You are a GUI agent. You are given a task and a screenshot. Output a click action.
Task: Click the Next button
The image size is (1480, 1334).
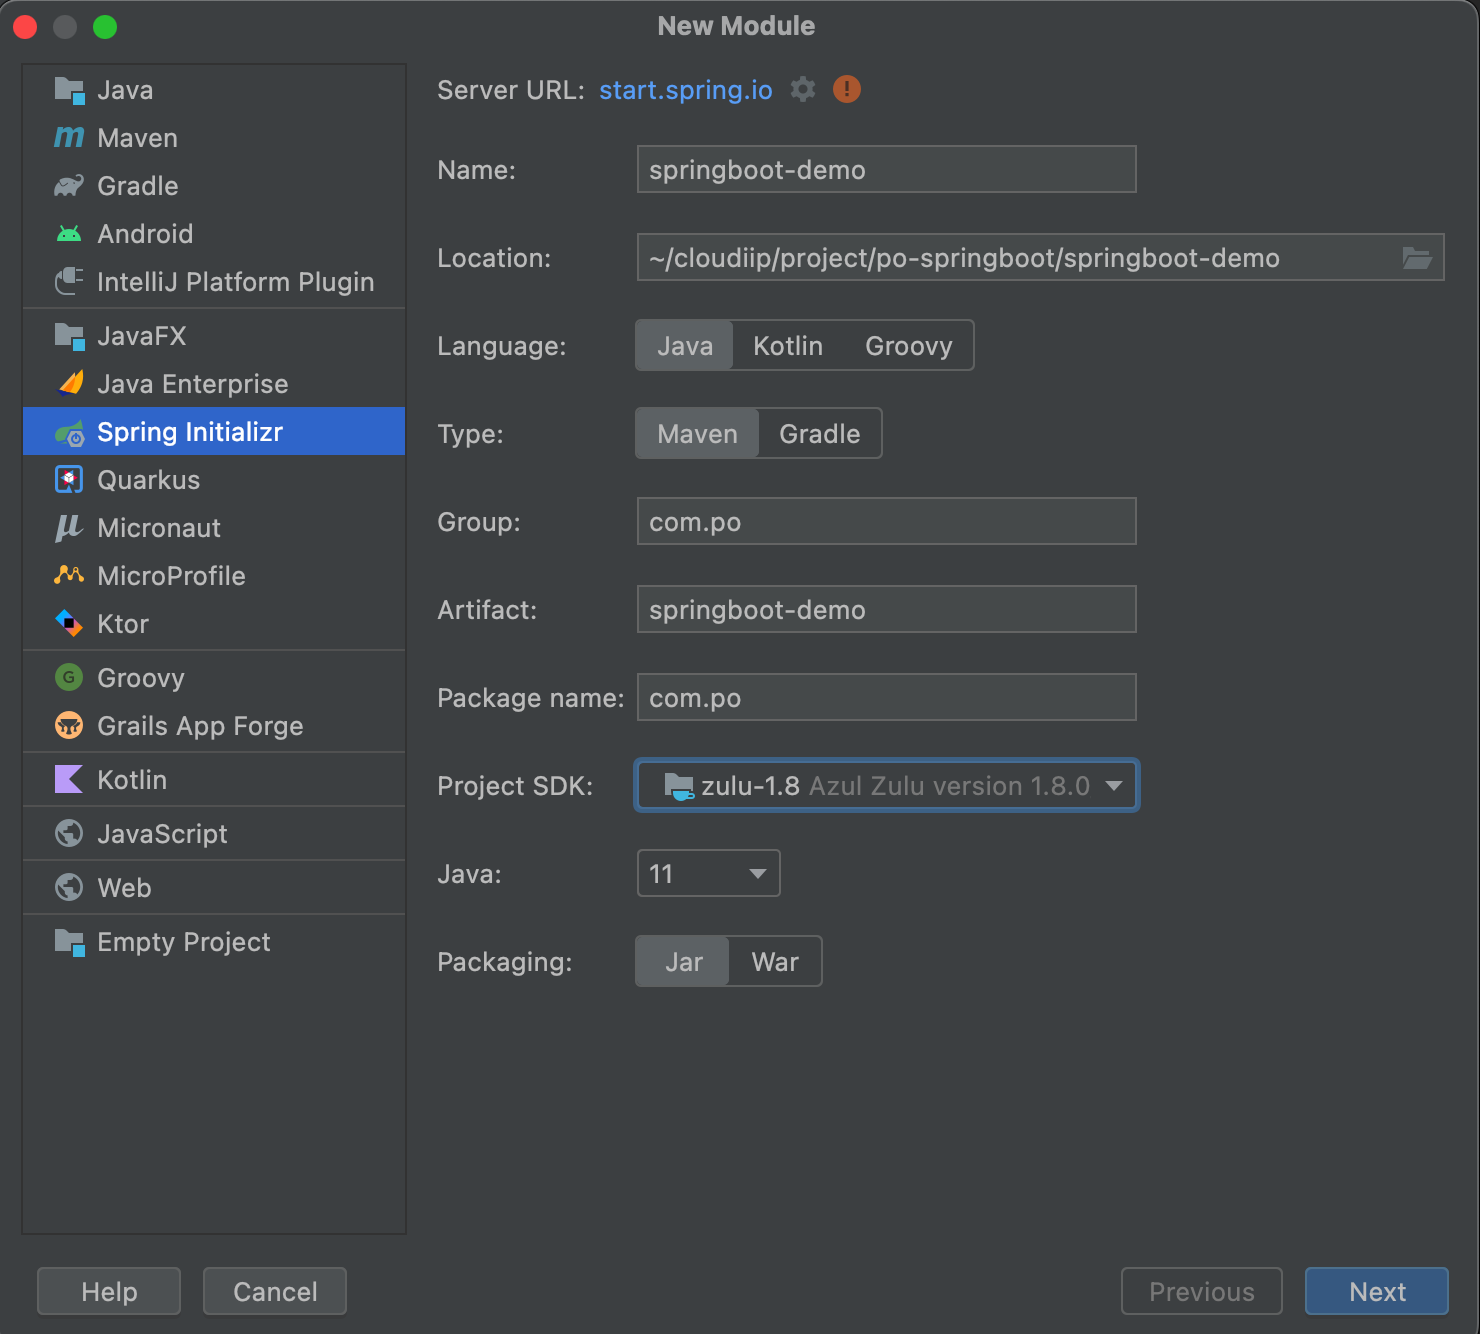(1376, 1292)
